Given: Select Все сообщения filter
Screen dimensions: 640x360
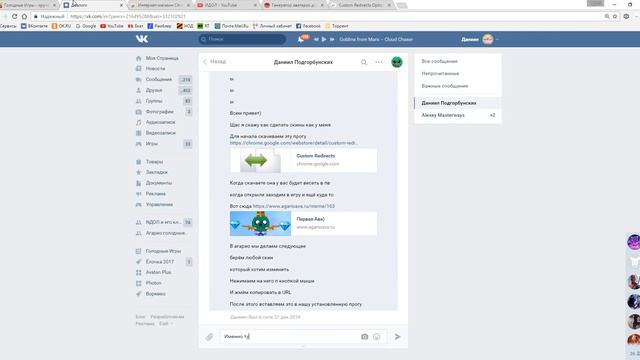Looking at the screenshot, I should click(x=440, y=61).
